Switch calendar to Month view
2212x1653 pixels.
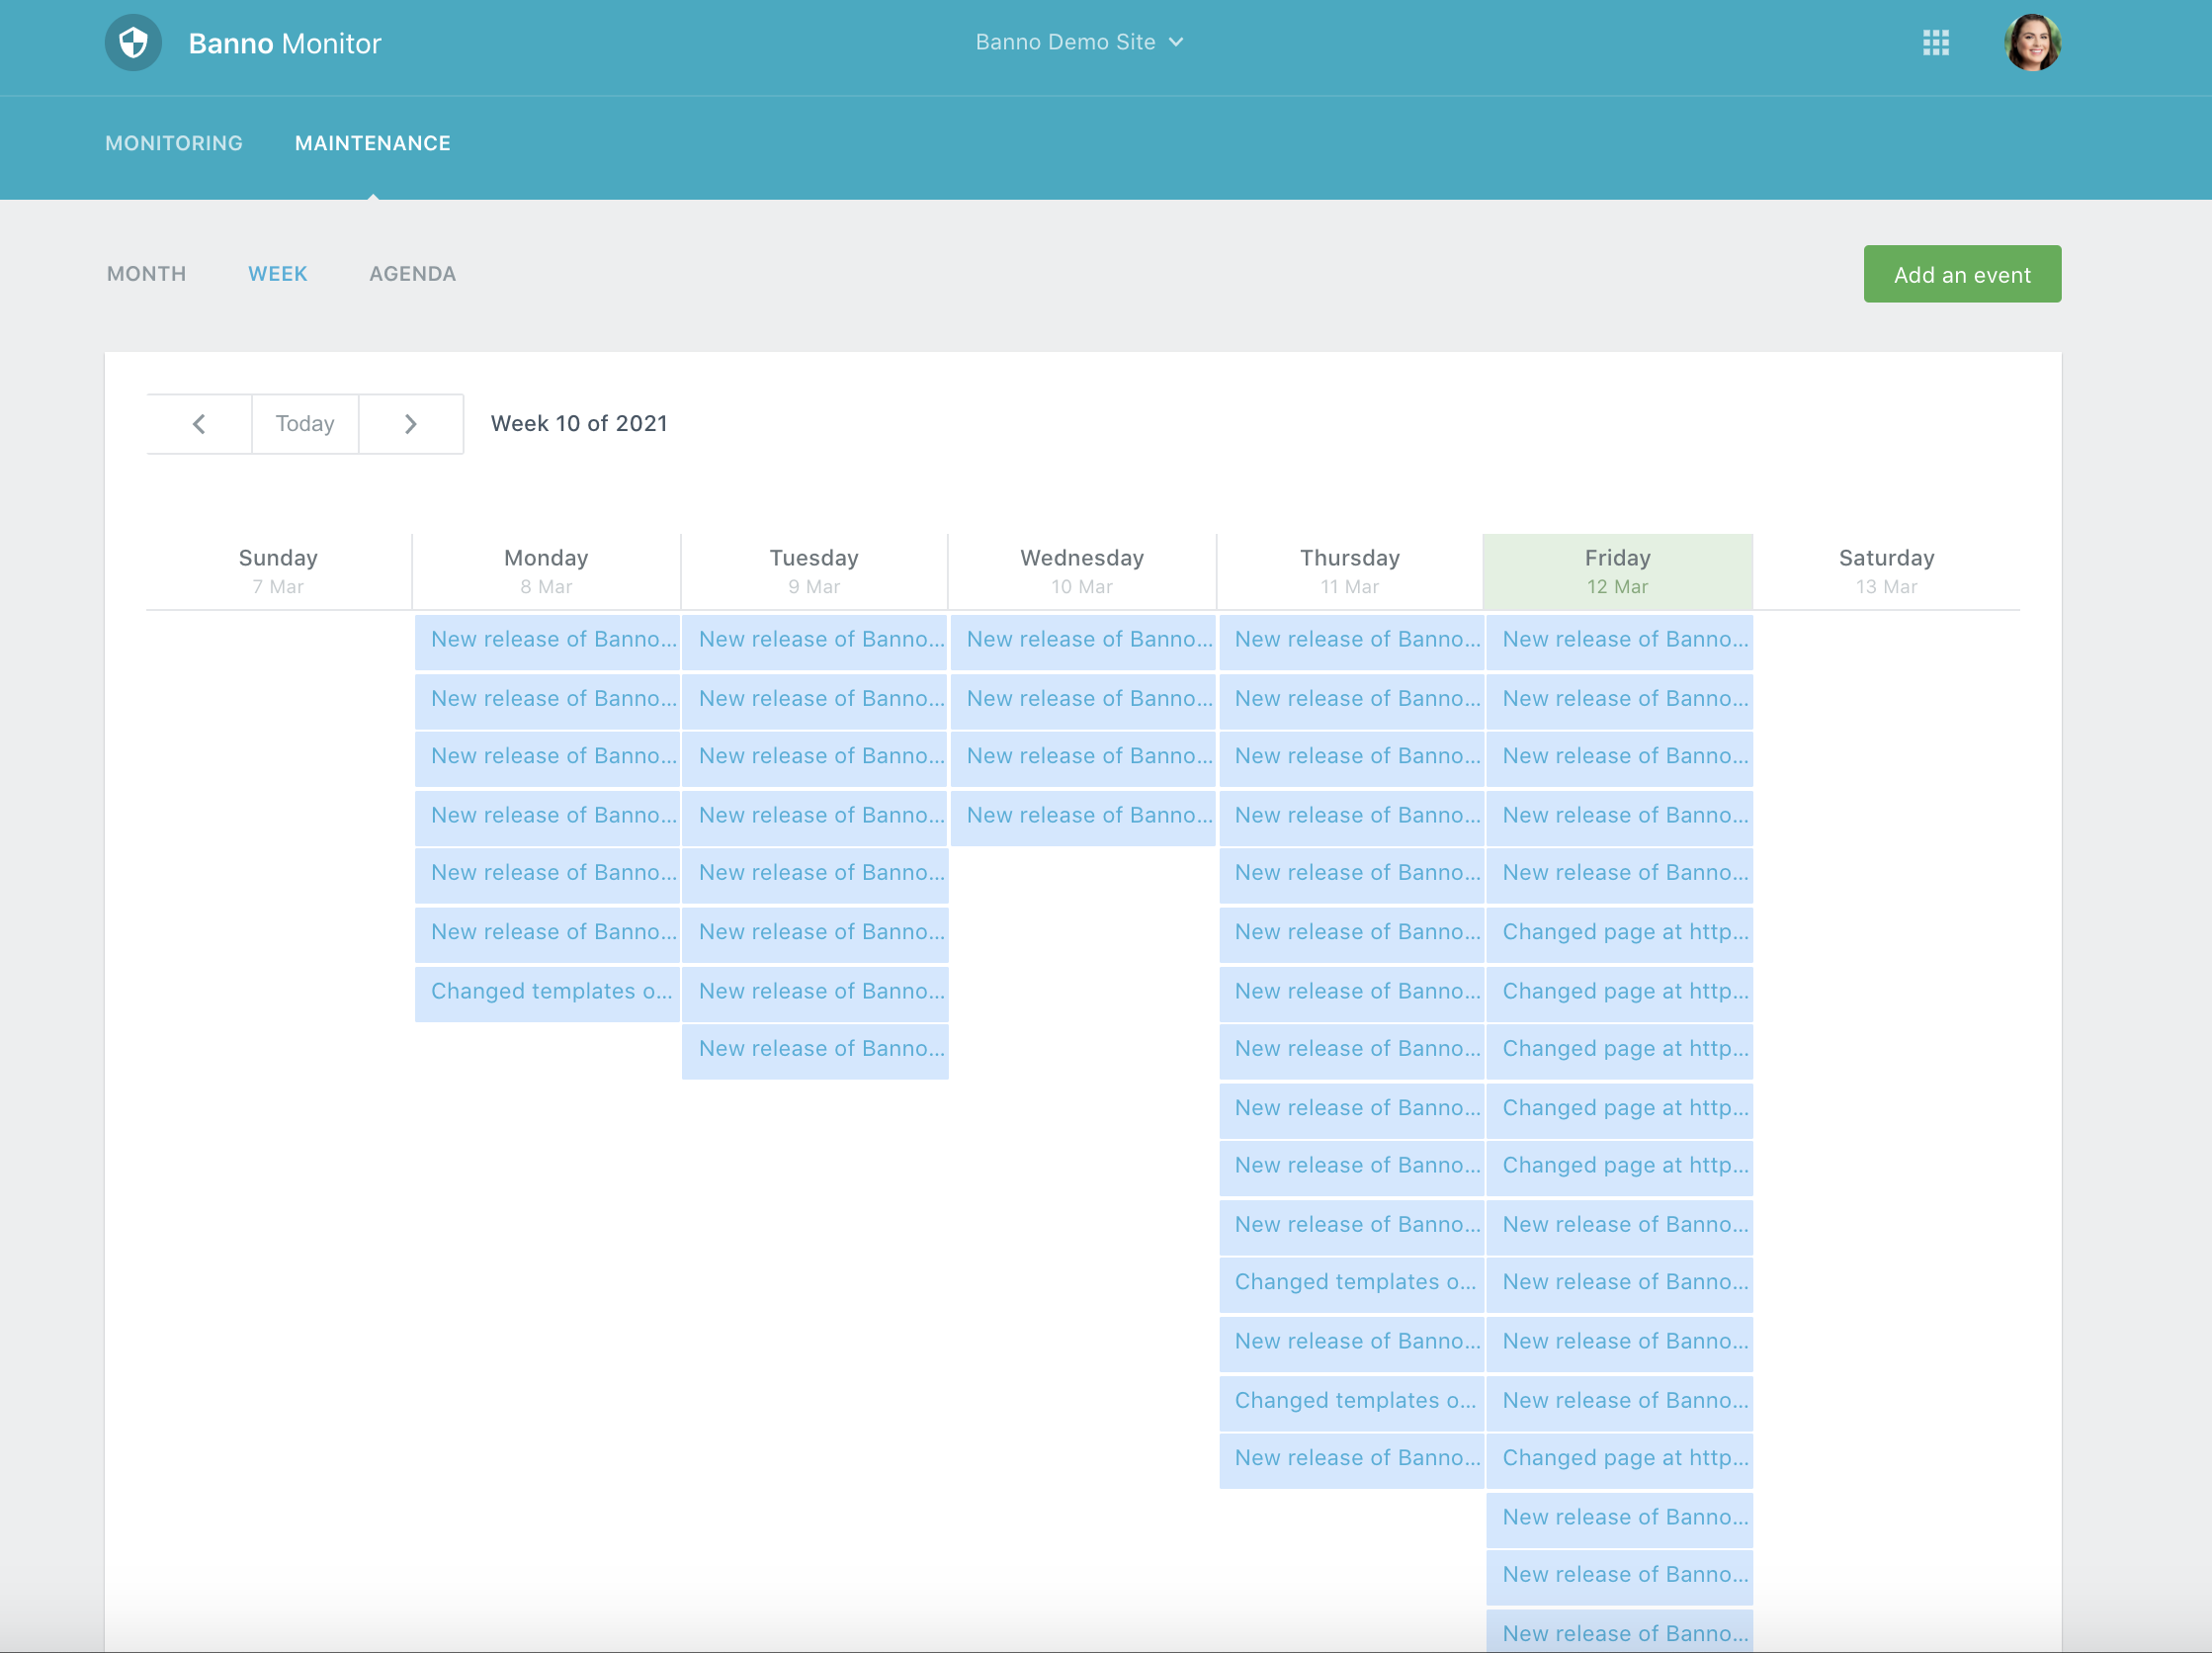tap(146, 274)
